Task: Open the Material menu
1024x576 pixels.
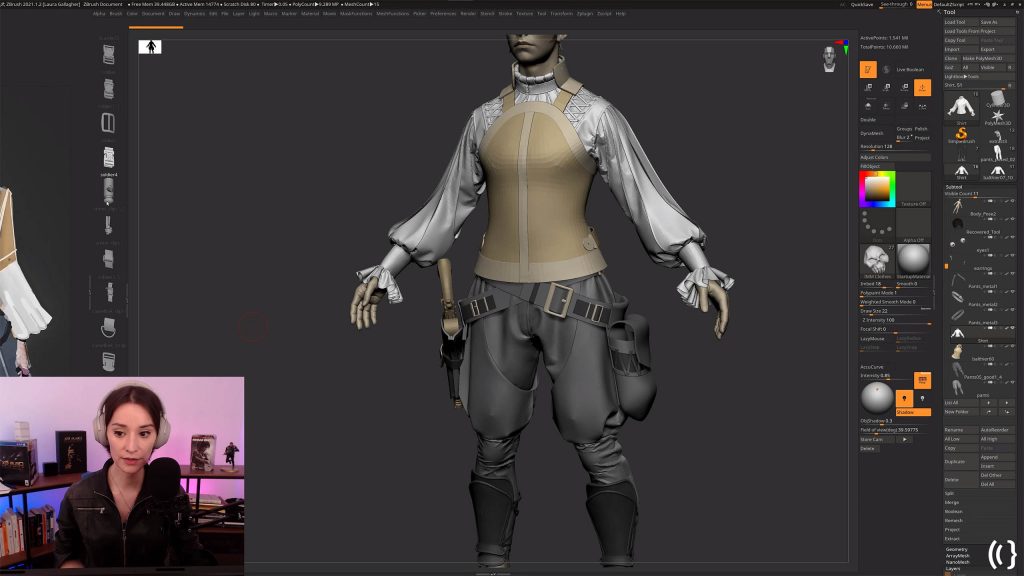Action: 310,13
